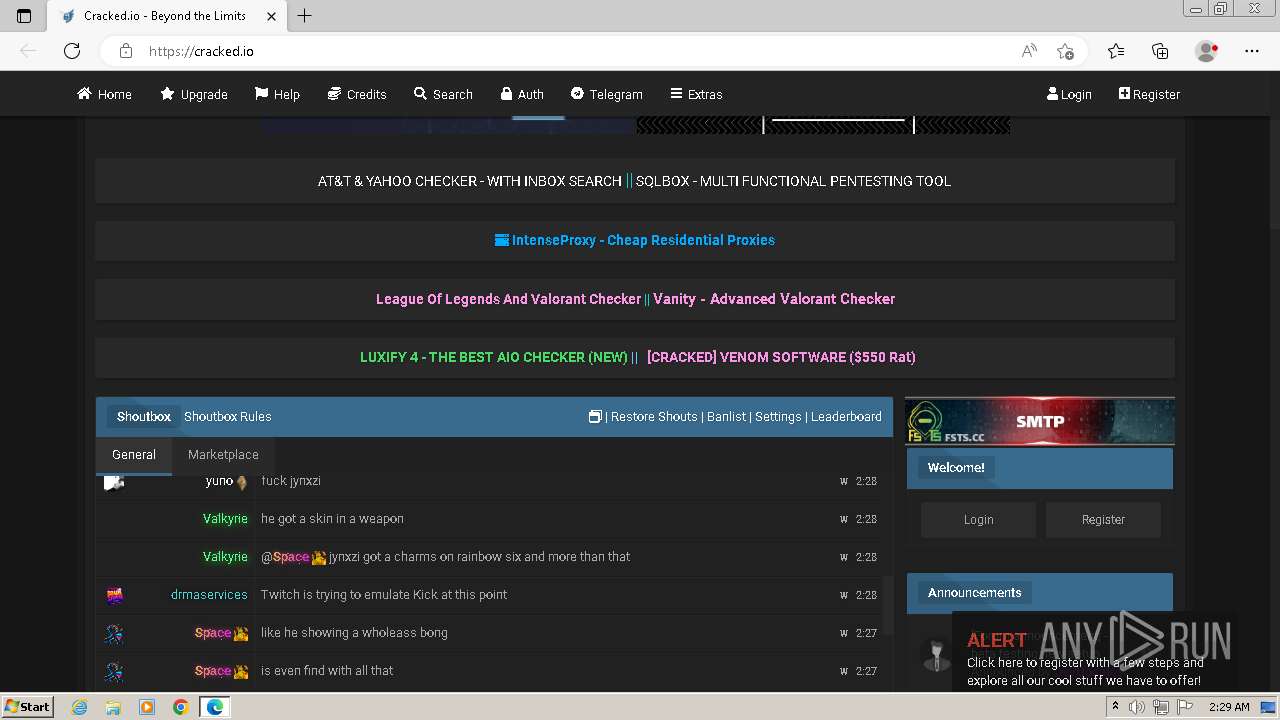Open shoutbox Settings
The height and width of the screenshot is (720, 1280).
pos(778,417)
